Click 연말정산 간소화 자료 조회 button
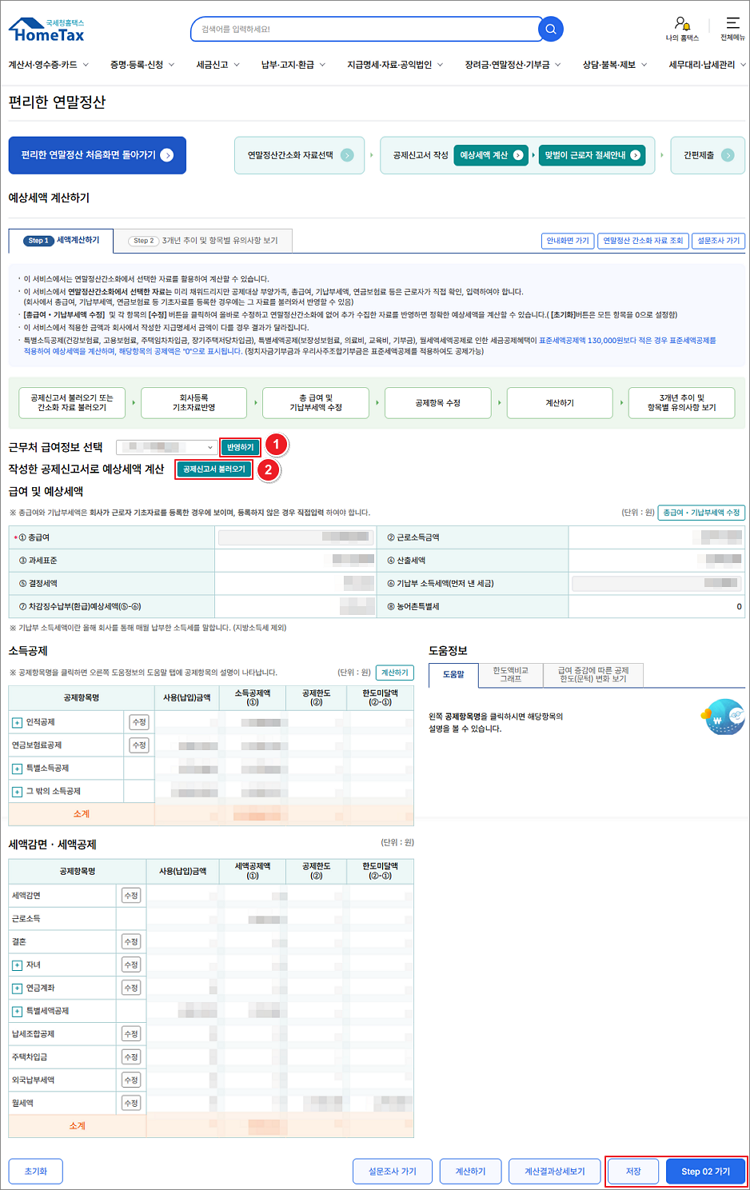Screen dimensions: 750x1190 [643, 241]
